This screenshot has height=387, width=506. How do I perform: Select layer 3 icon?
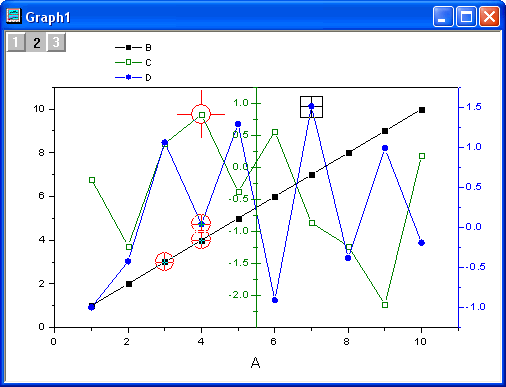[x=56, y=42]
